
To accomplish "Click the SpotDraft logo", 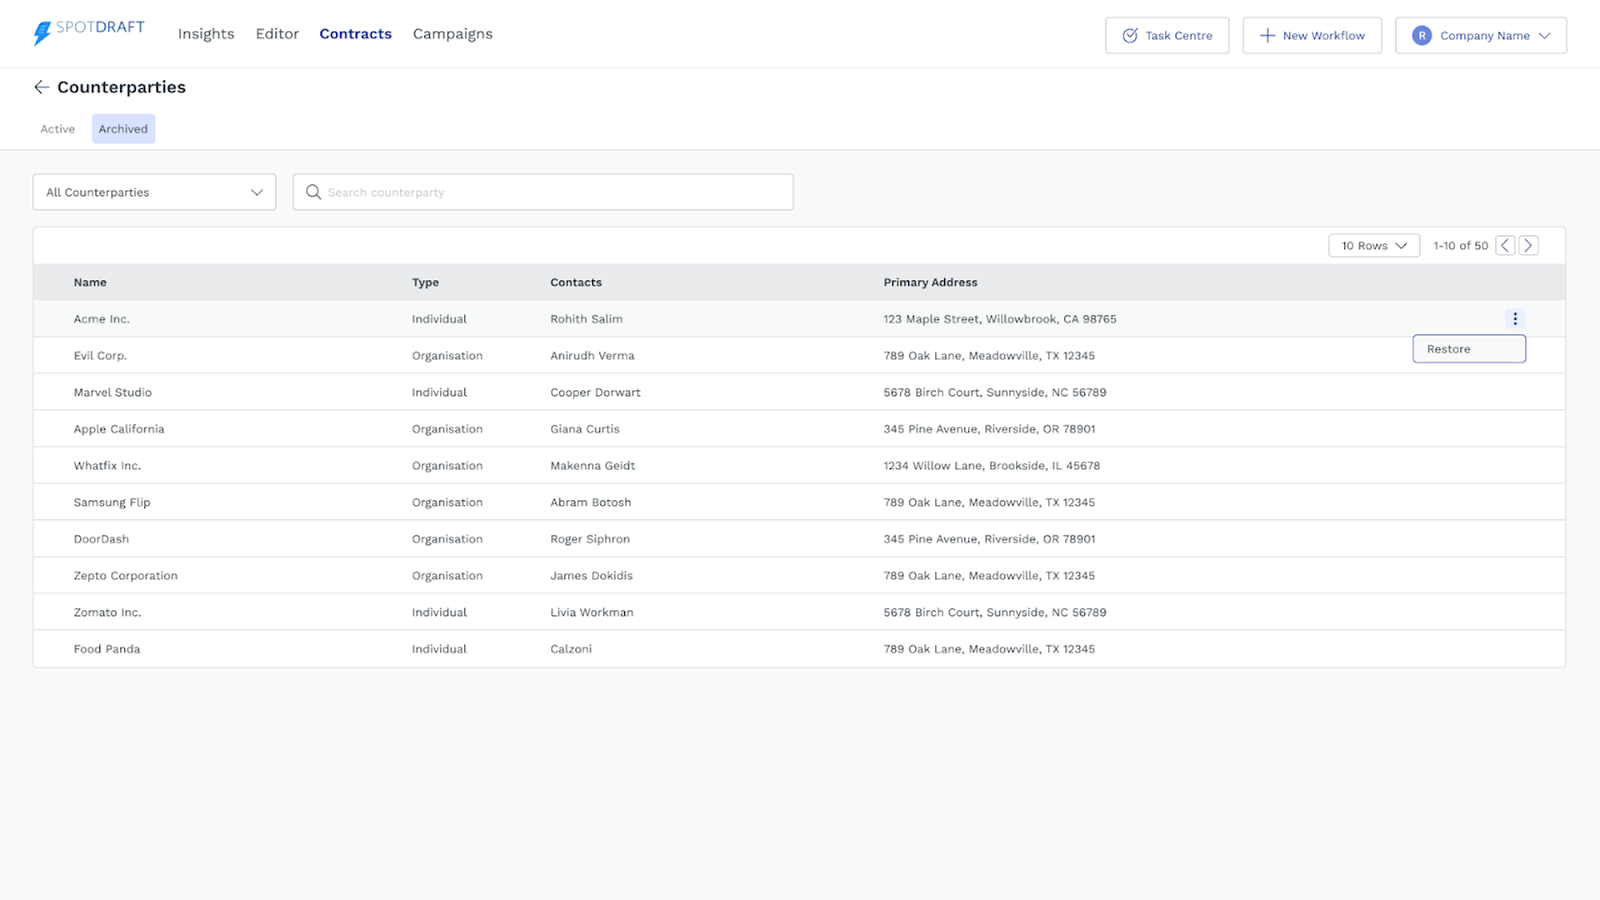I will click(89, 33).
